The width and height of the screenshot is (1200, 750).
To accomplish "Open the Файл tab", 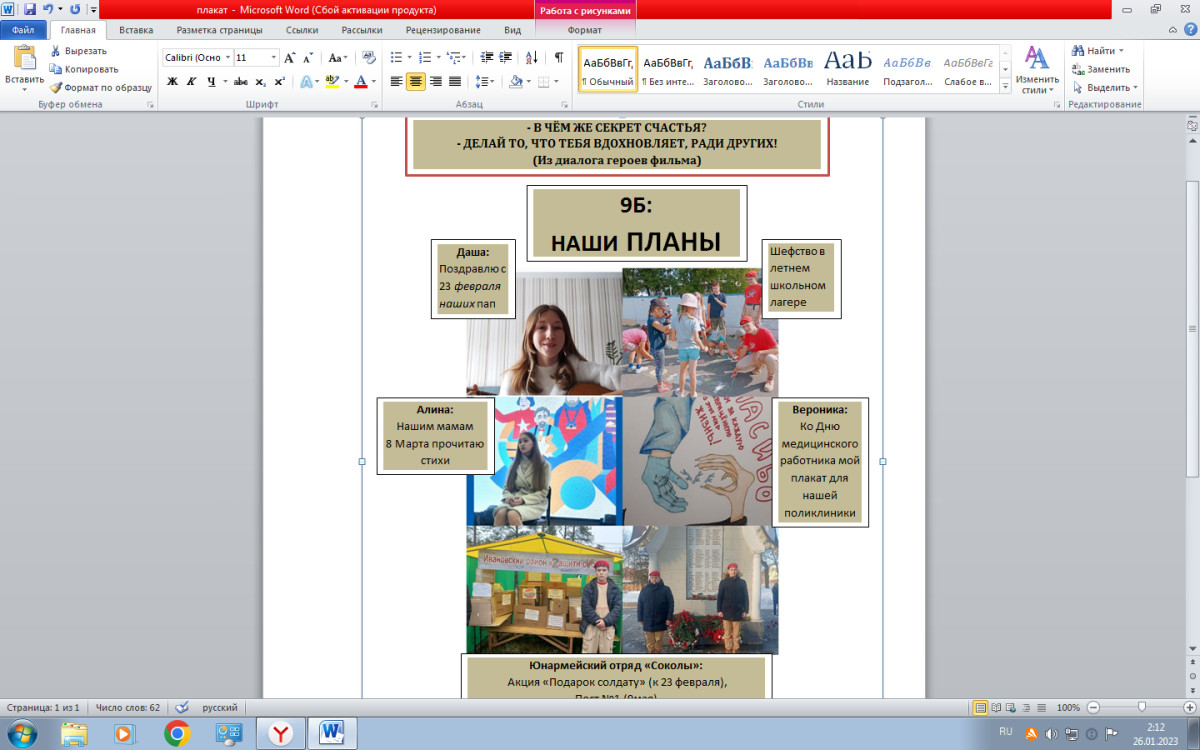I will 24,31.
